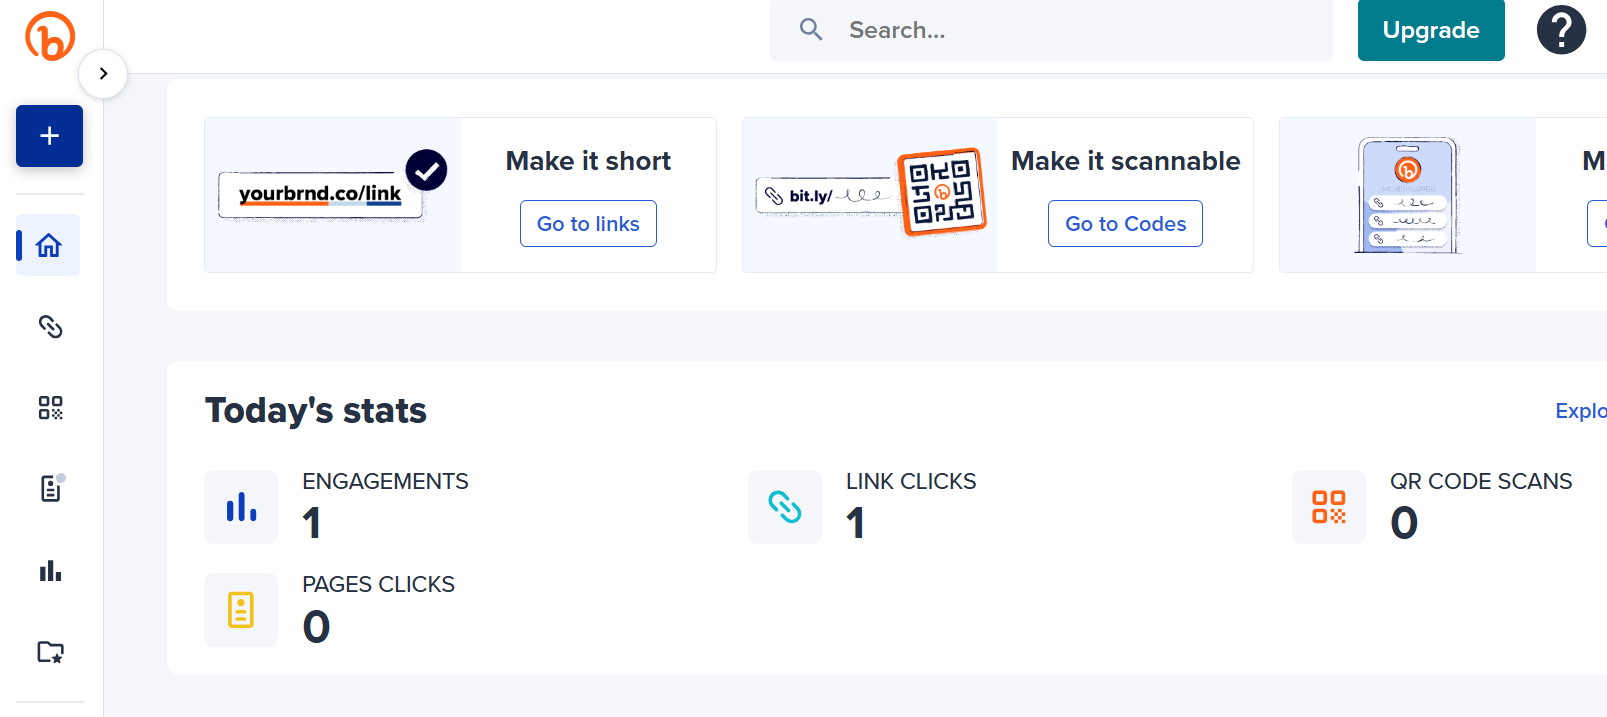1607x717 pixels.
Task: Open the help question mark icon
Action: pyautogui.click(x=1560, y=30)
